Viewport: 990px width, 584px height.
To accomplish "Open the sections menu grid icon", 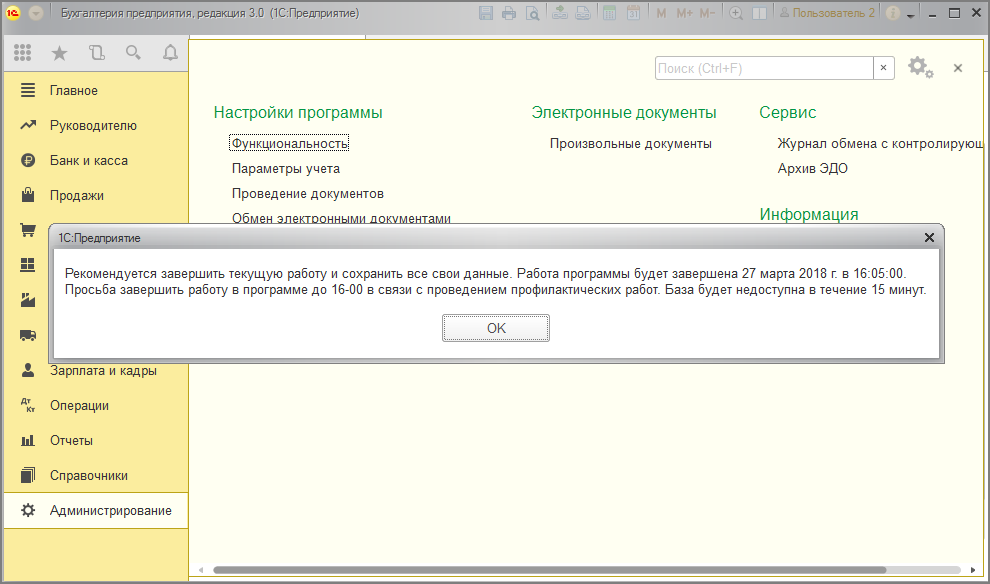I will pyautogui.click(x=23, y=53).
